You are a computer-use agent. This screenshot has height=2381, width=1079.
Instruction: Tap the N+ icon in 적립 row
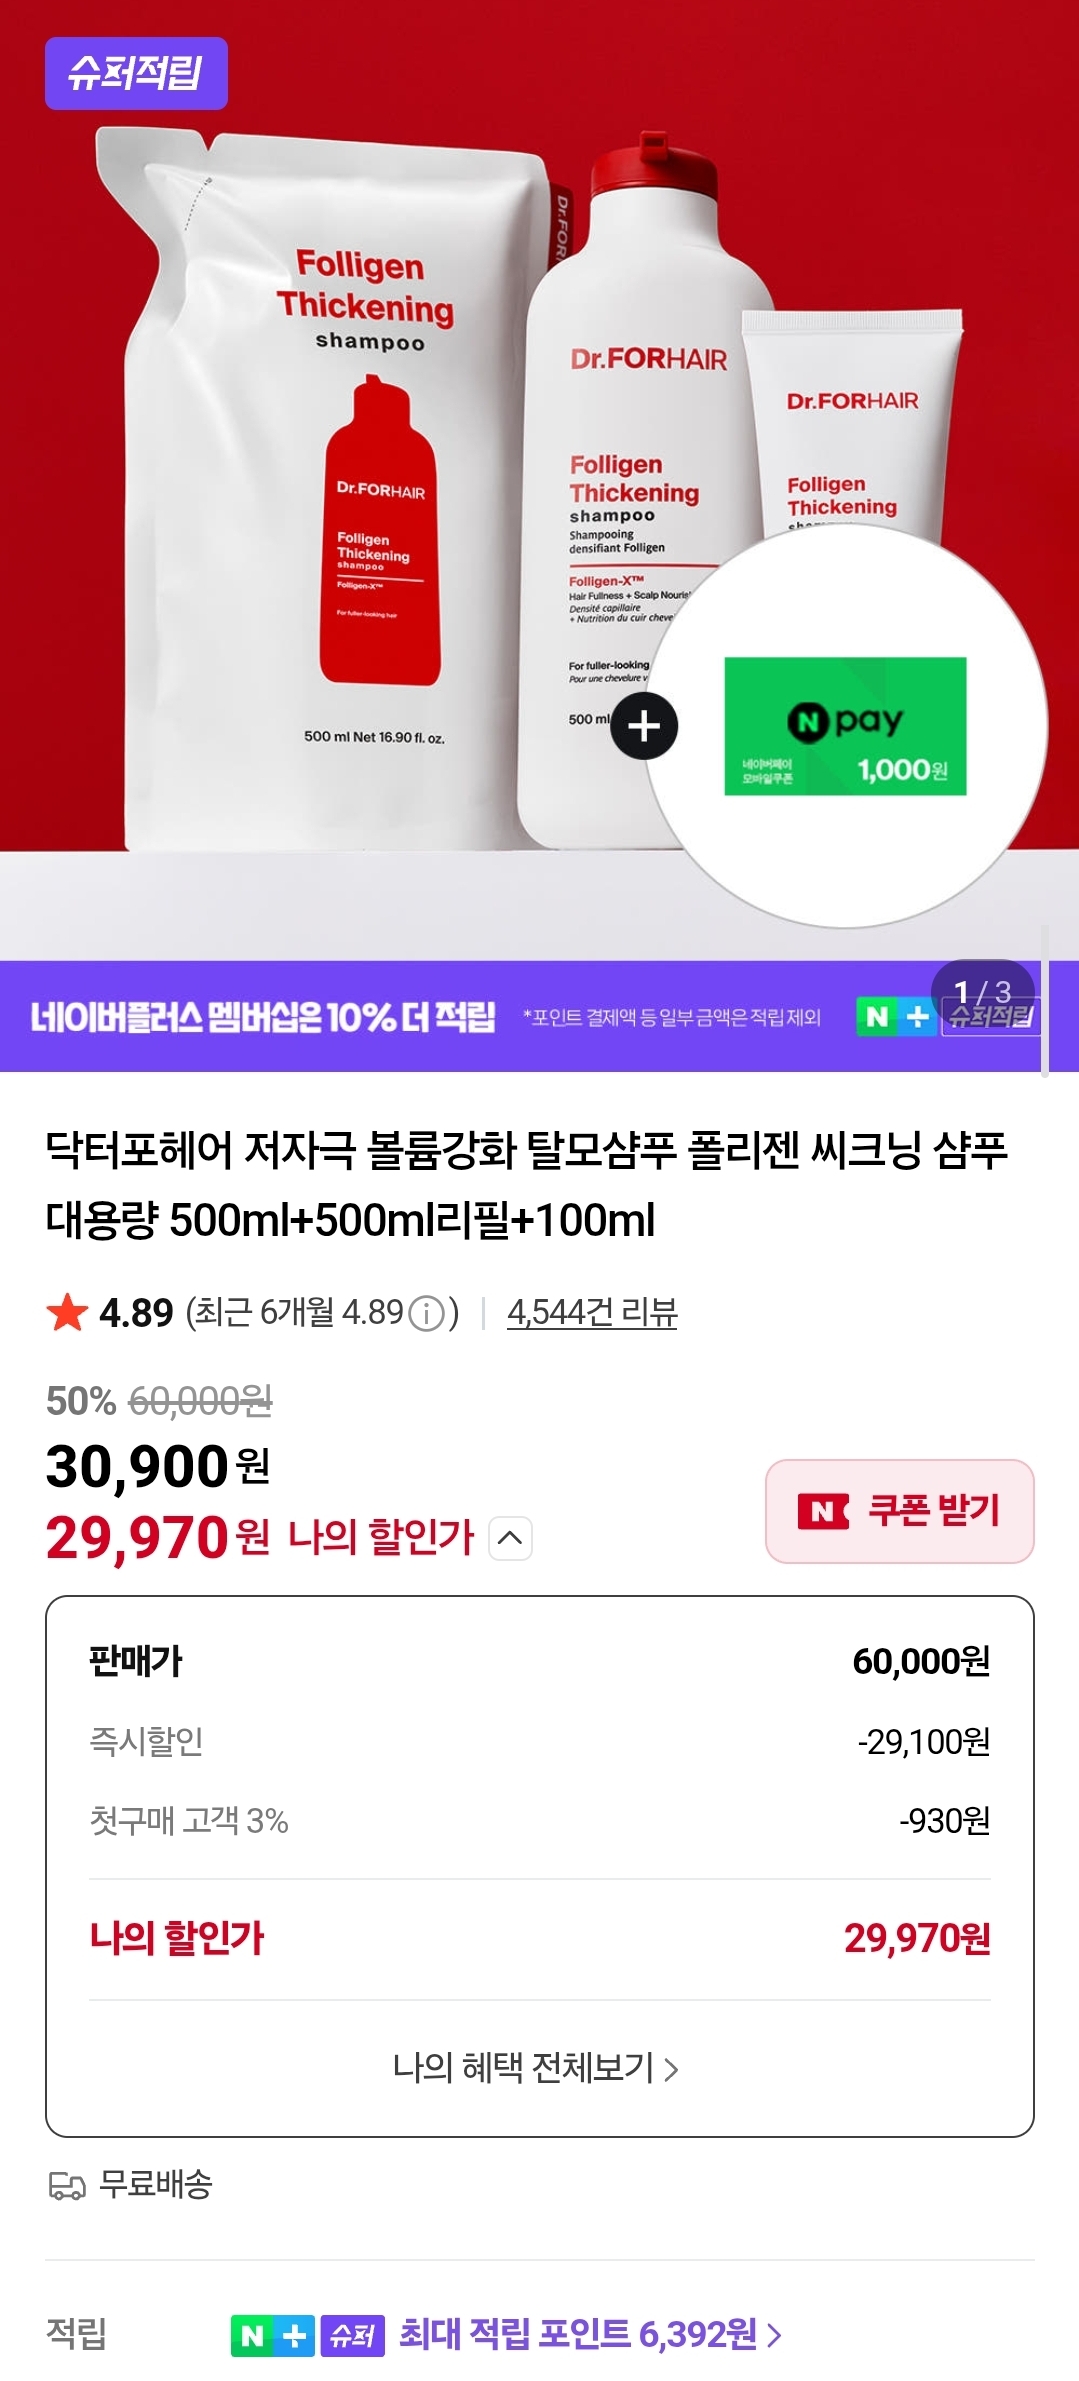pyautogui.click(x=272, y=2336)
